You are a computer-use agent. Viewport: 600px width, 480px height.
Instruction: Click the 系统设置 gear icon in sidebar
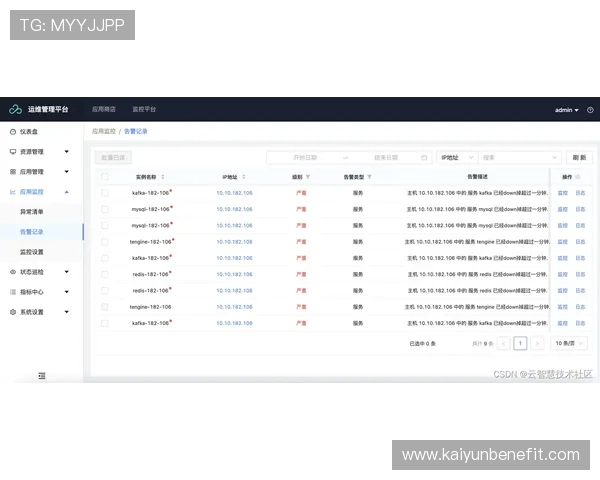(13, 312)
